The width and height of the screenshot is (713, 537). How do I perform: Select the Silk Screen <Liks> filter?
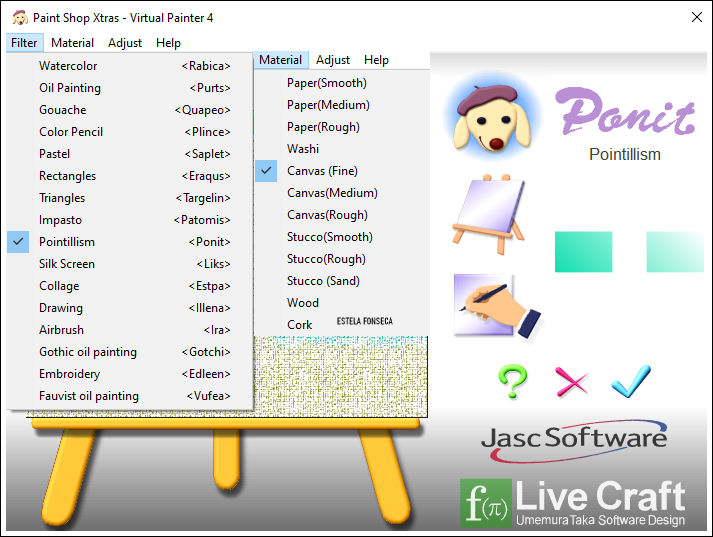pos(130,264)
